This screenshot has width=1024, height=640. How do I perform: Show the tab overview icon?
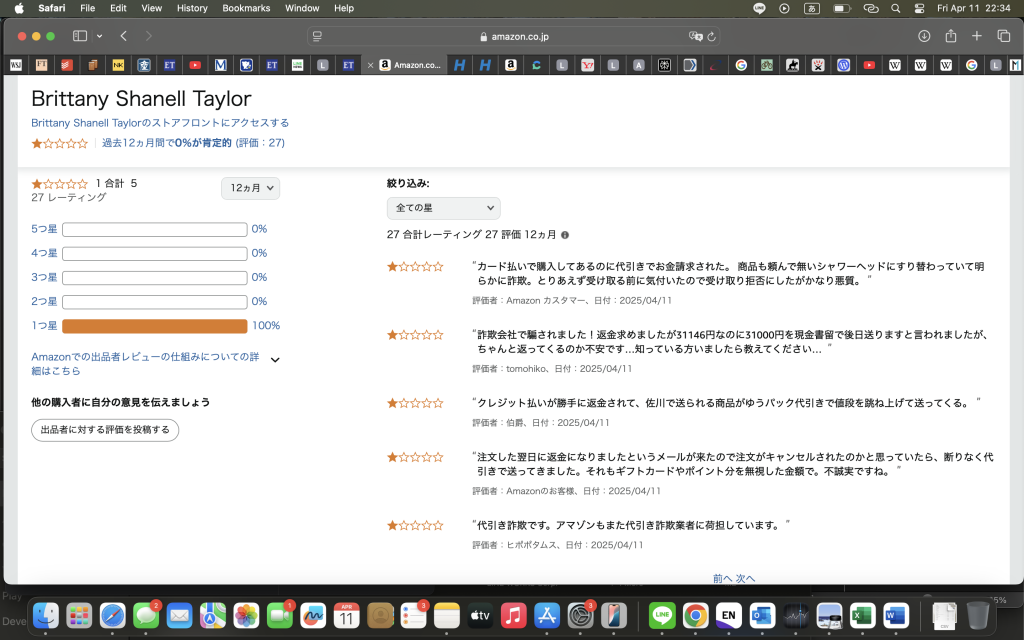pyautogui.click(x=1004, y=36)
